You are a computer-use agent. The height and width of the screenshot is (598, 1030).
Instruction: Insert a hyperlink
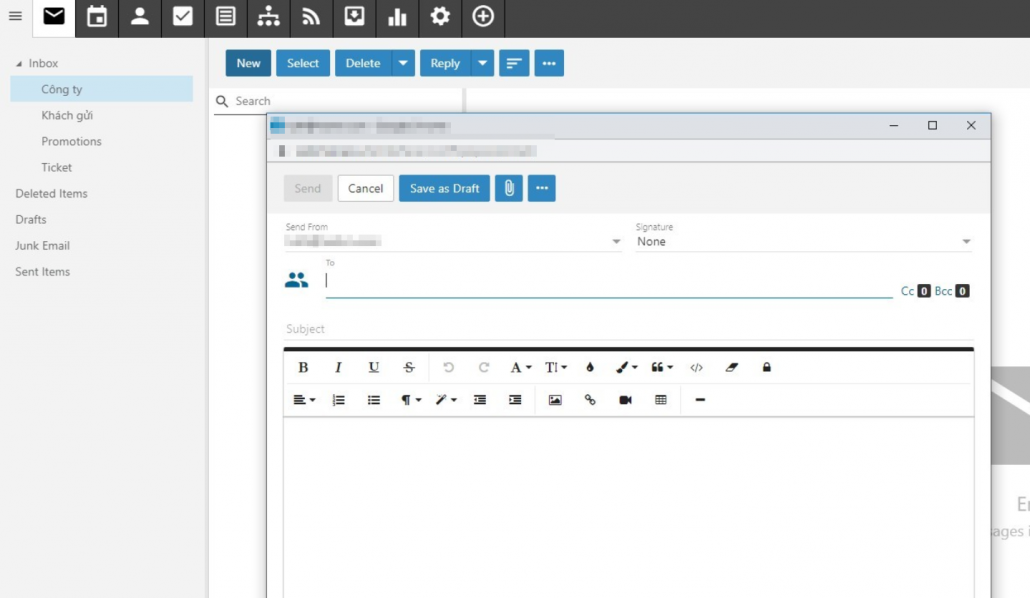590,400
